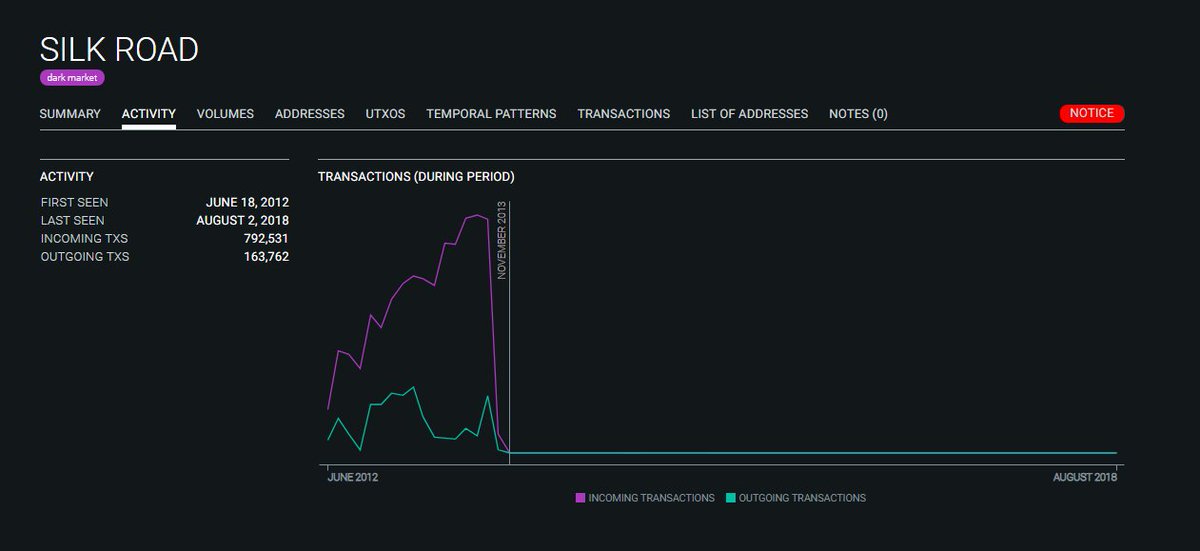Open the List of Addresses tab
The image size is (1200, 551).
[749, 114]
